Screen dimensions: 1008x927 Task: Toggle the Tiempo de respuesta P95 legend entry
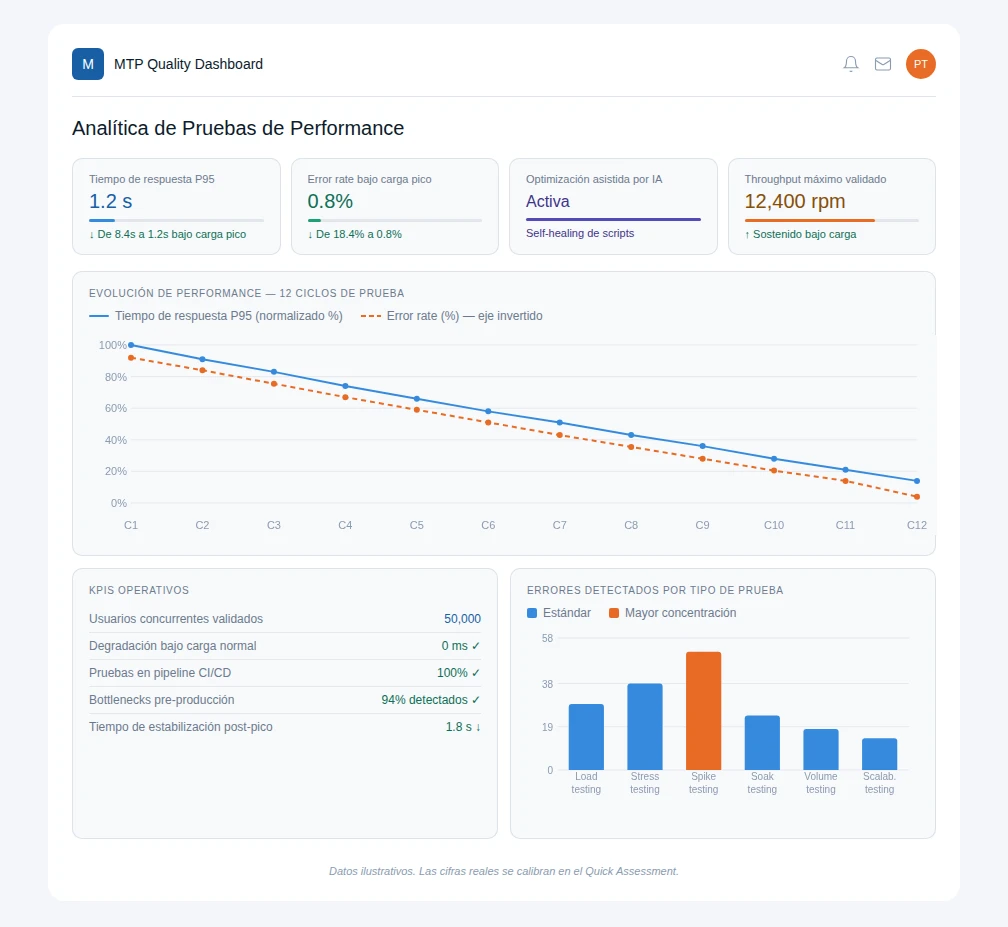(215, 316)
